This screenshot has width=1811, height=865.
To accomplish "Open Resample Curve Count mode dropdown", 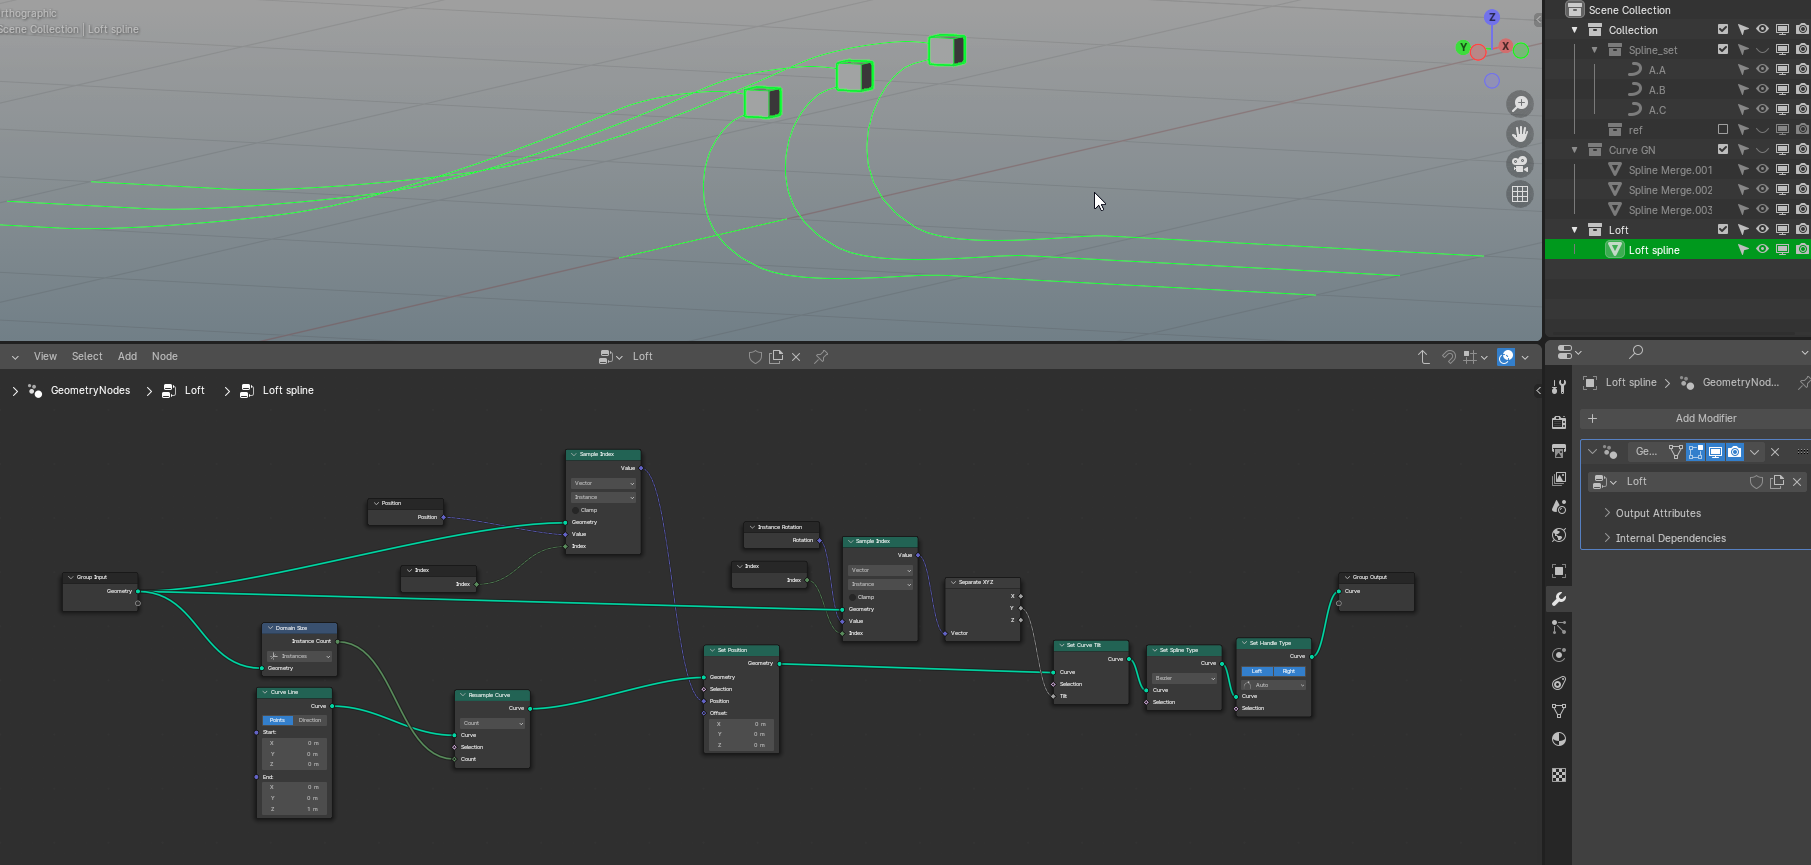I will 492,723.
